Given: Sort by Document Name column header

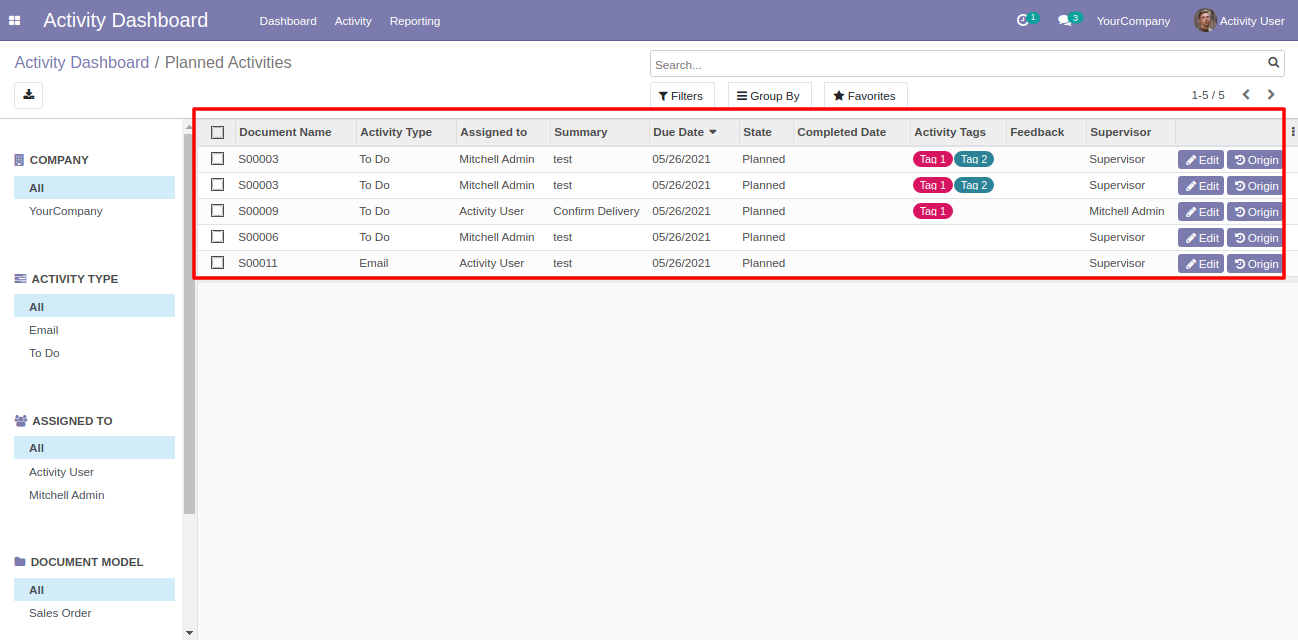Looking at the screenshot, I should click(x=295, y=132).
